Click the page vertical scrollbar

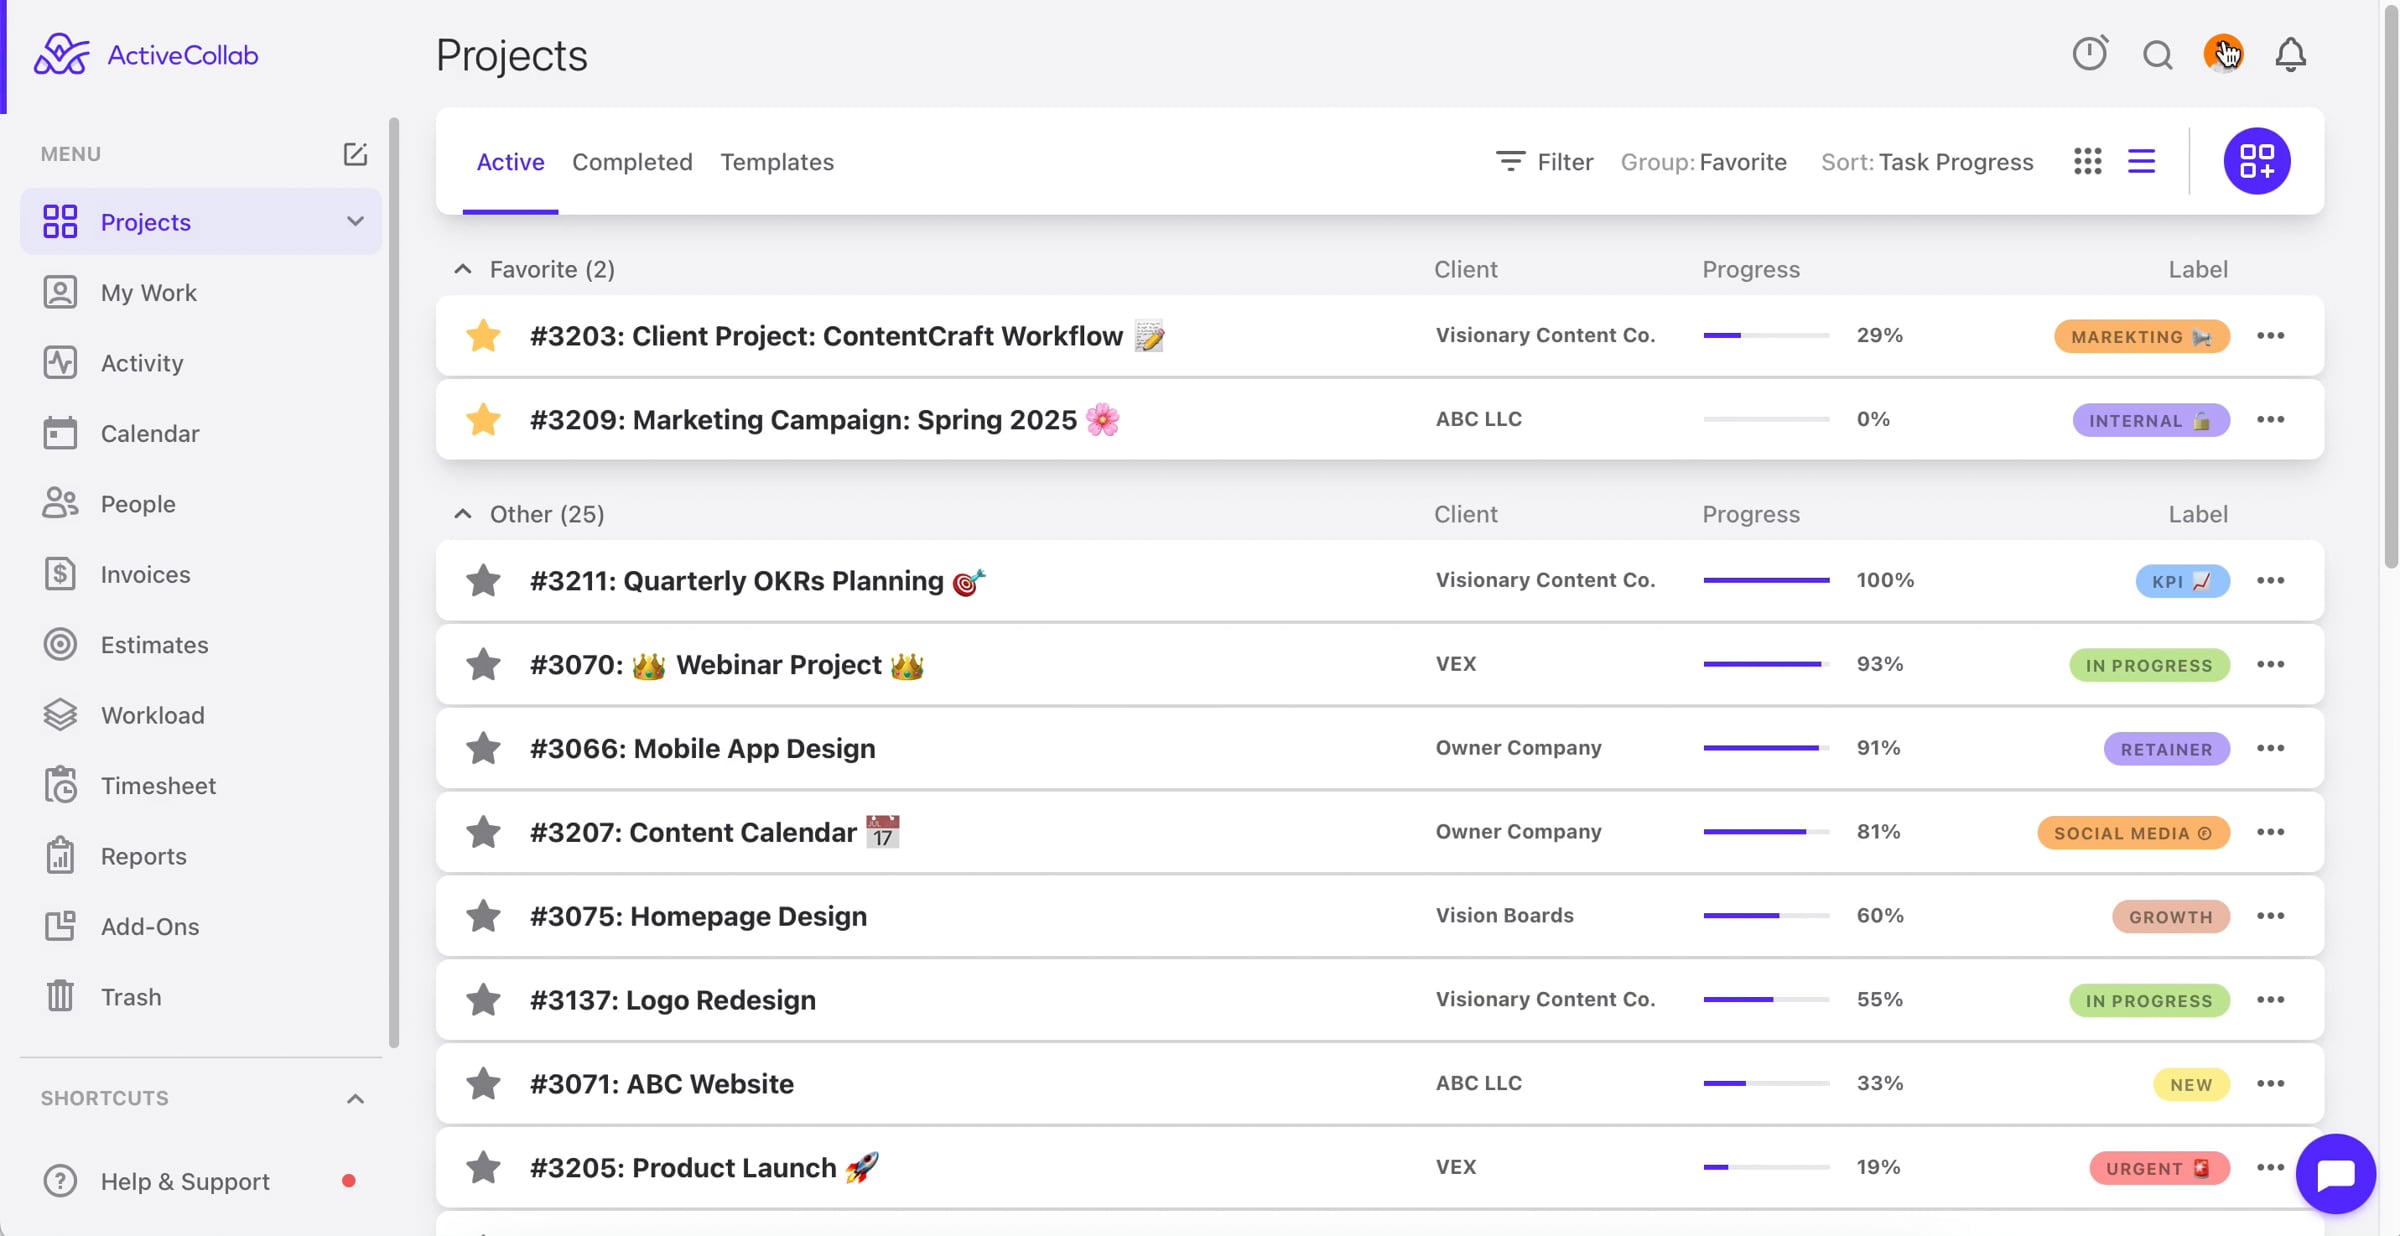click(x=2391, y=285)
